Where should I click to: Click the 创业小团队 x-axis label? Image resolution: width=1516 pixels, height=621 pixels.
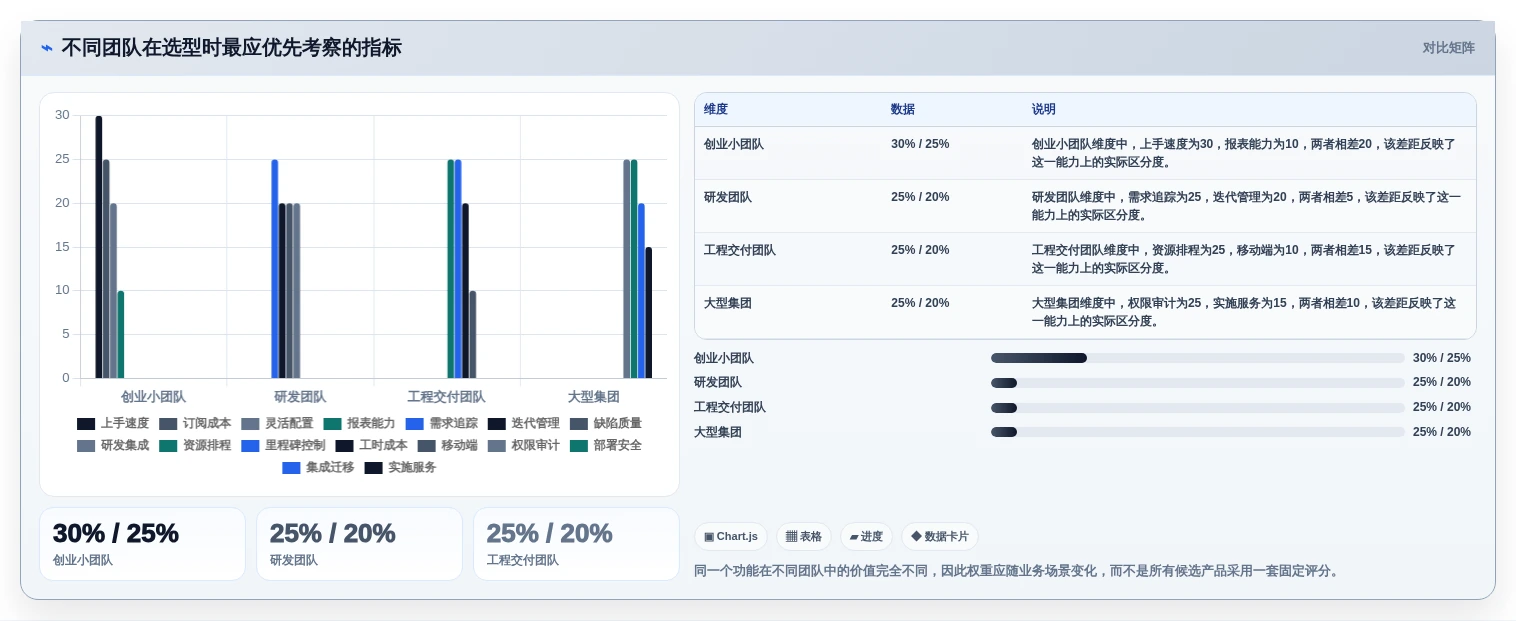[153, 397]
